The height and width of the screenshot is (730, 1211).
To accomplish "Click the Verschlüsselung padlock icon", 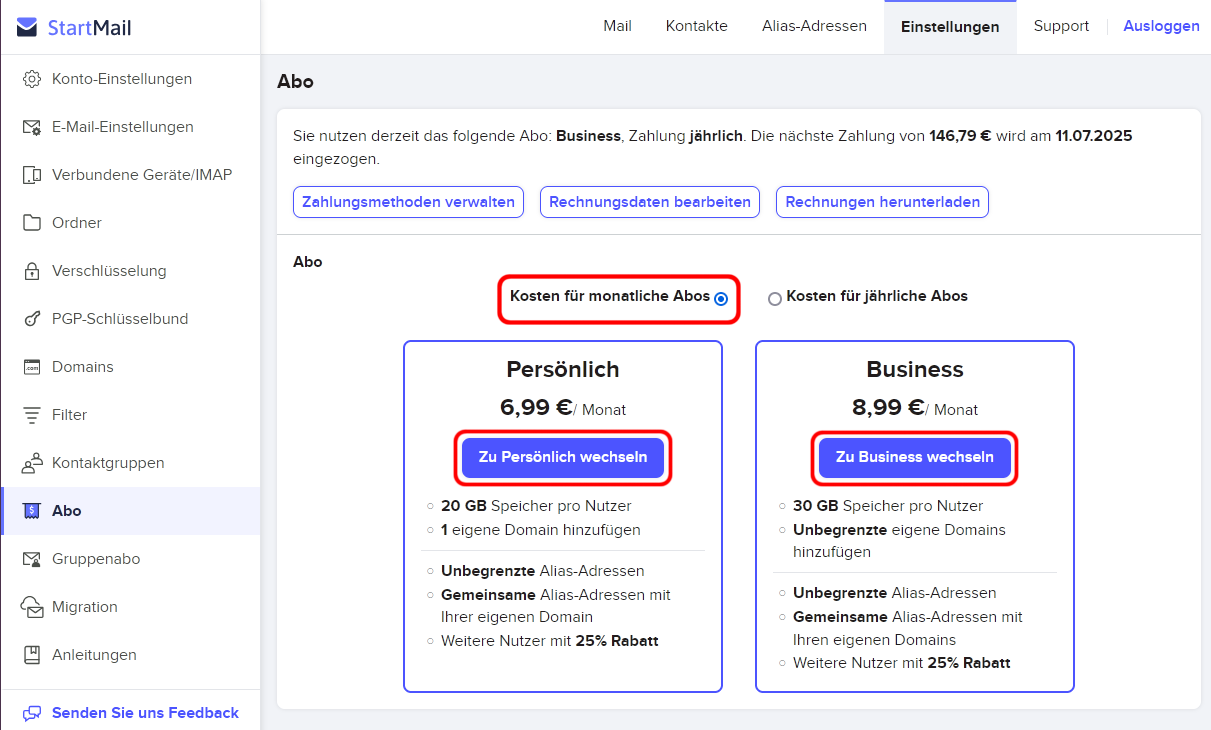I will 32,271.
